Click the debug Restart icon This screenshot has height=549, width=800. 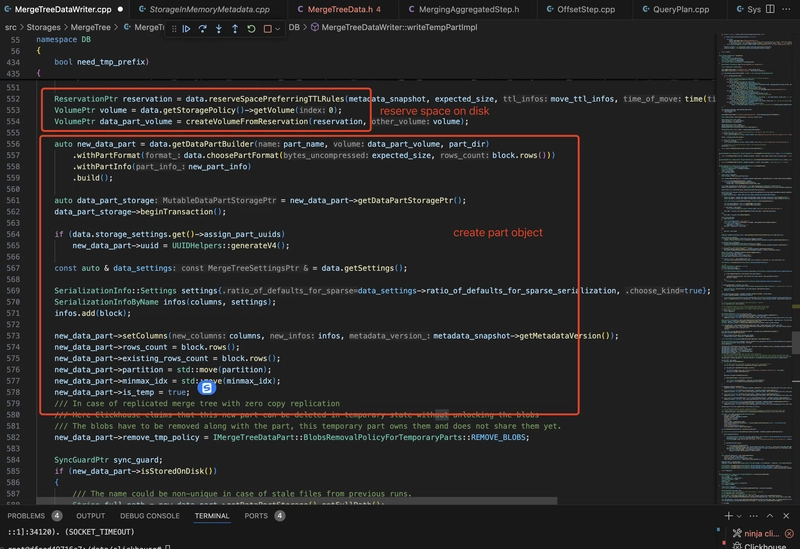tap(251, 29)
